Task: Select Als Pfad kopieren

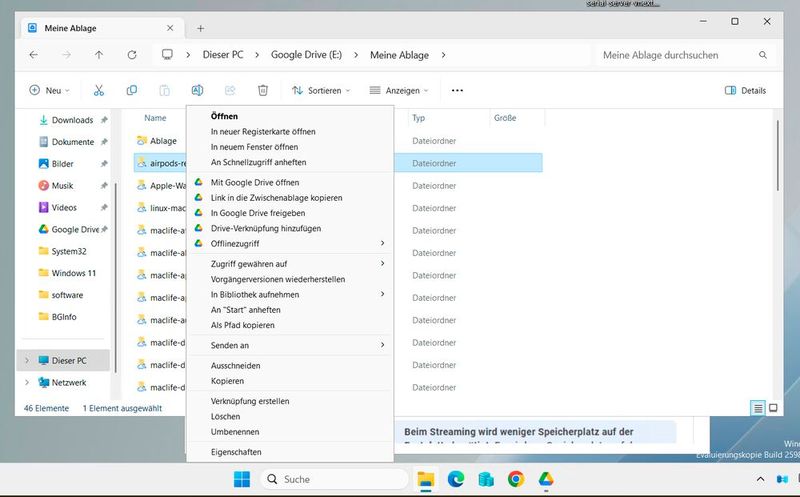Action: [x=290, y=325]
